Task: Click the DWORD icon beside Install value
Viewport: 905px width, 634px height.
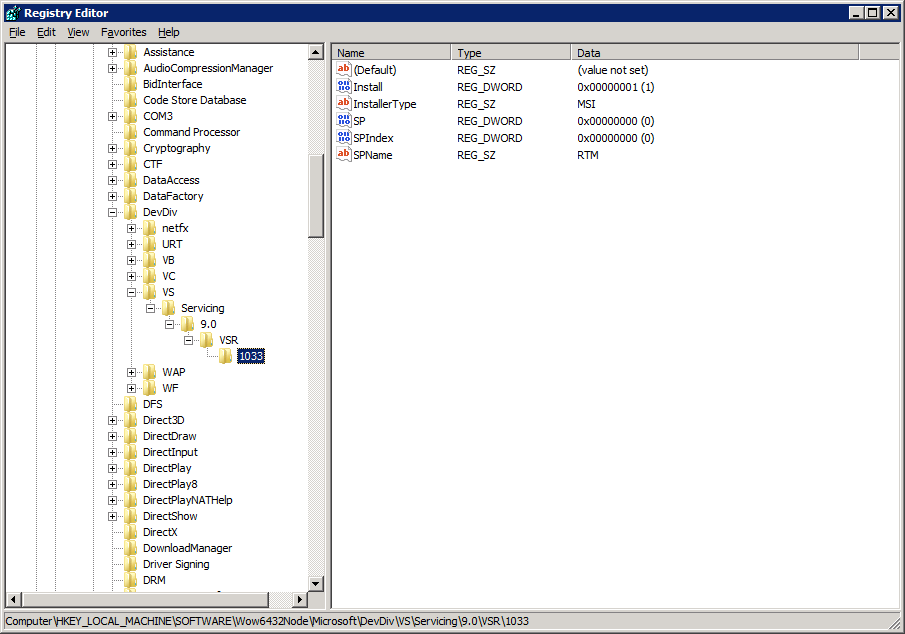Action: pyautogui.click(x=343, y=87)
